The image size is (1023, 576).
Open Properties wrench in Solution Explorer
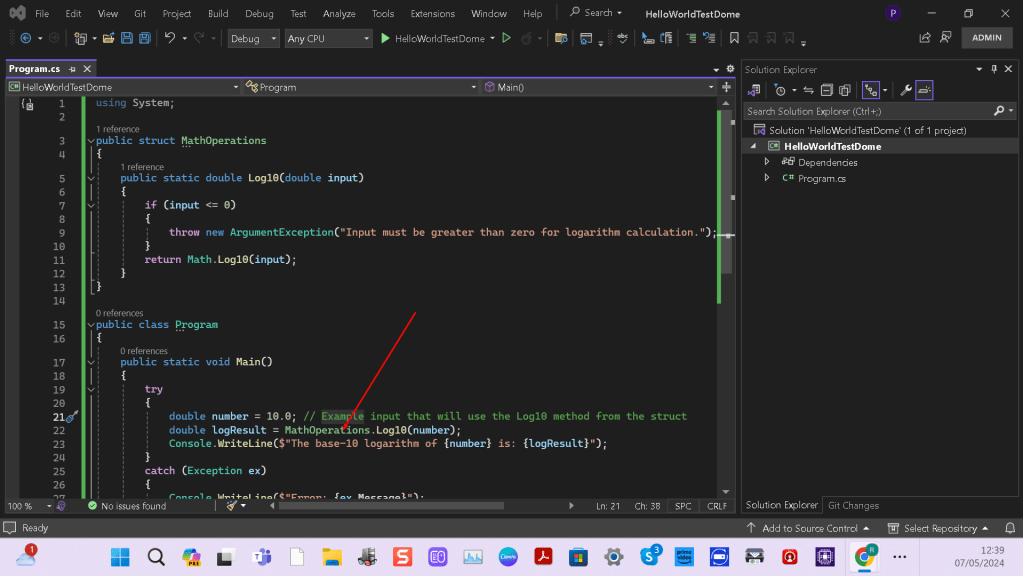pyautogui.click(x=906, y=90)
